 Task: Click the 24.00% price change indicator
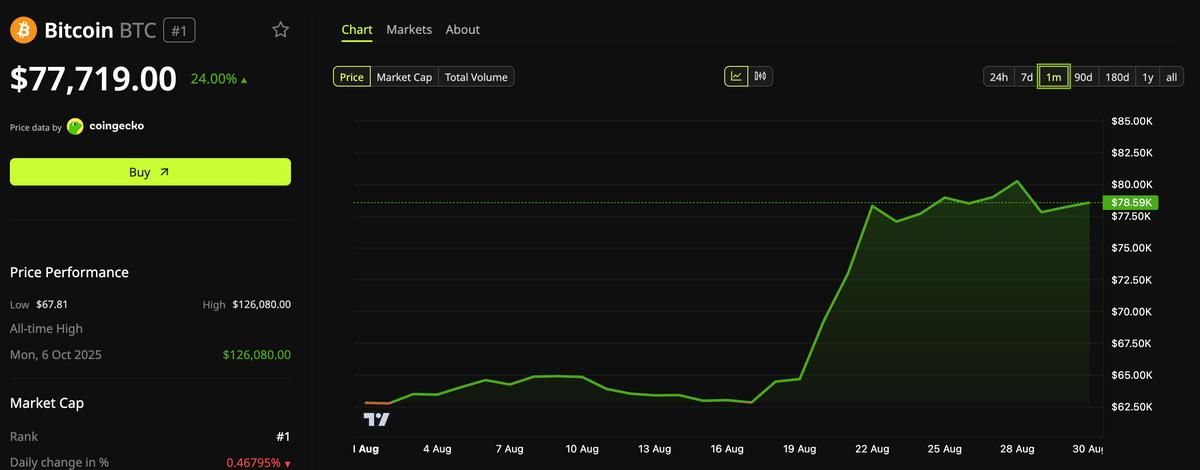[219, 79]
